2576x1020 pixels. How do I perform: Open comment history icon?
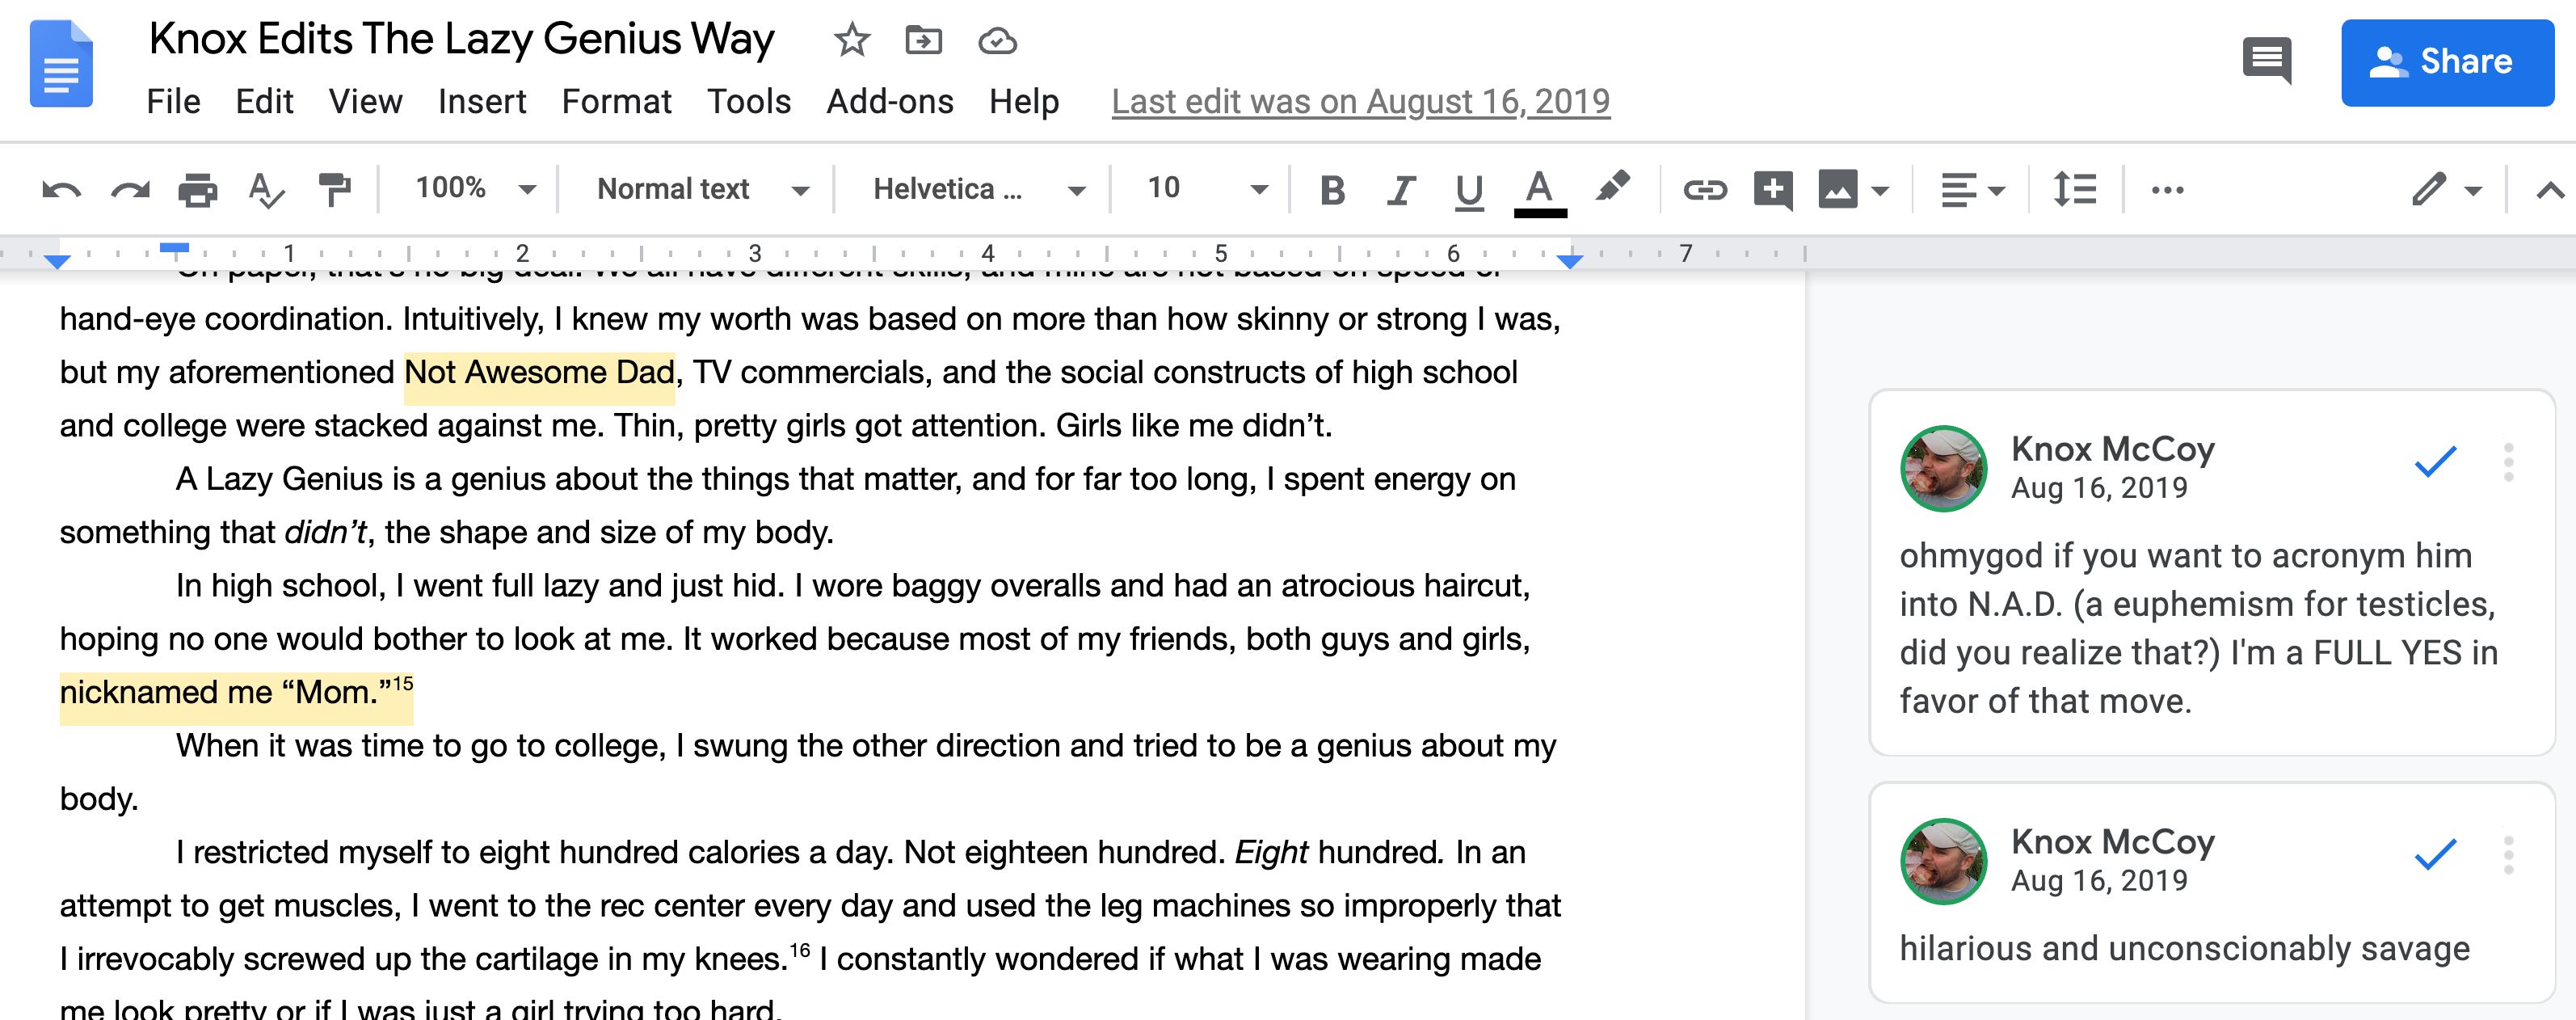tap(2266, 62)
